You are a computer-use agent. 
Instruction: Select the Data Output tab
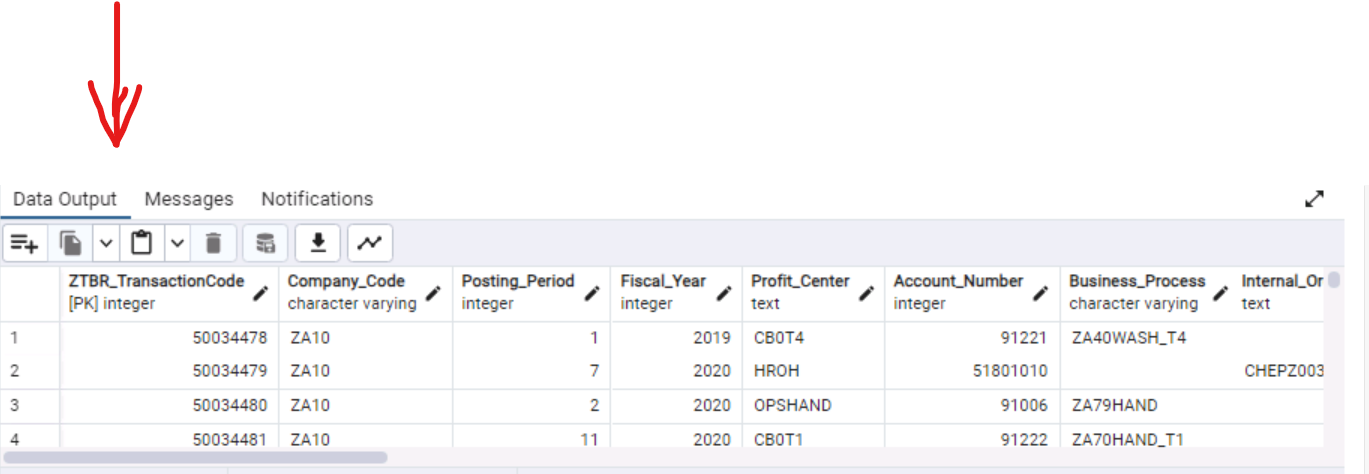click(65, 199)
